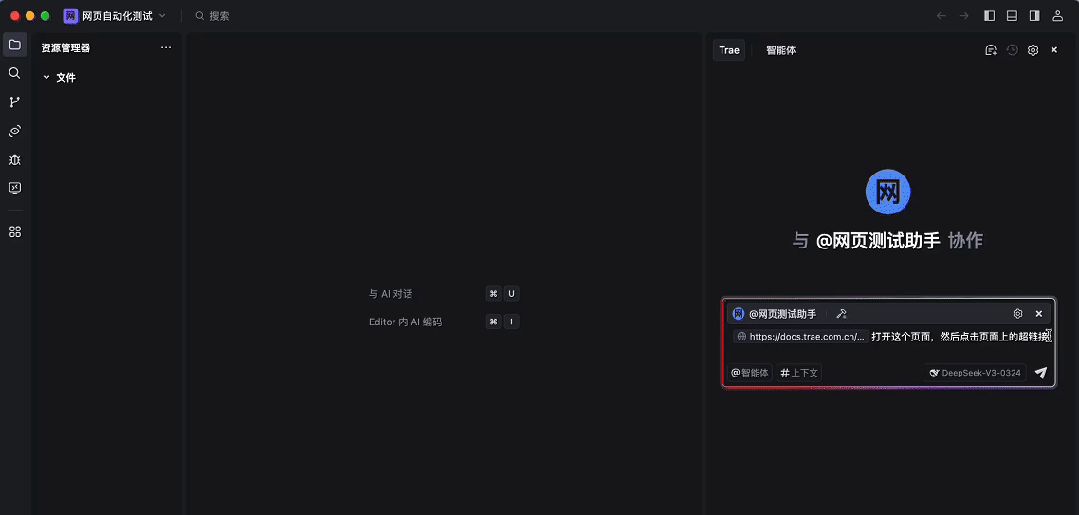Screen dimensions: 1079x515
Task: Open the AI panel settings gear
Action: coord(1033,50)
